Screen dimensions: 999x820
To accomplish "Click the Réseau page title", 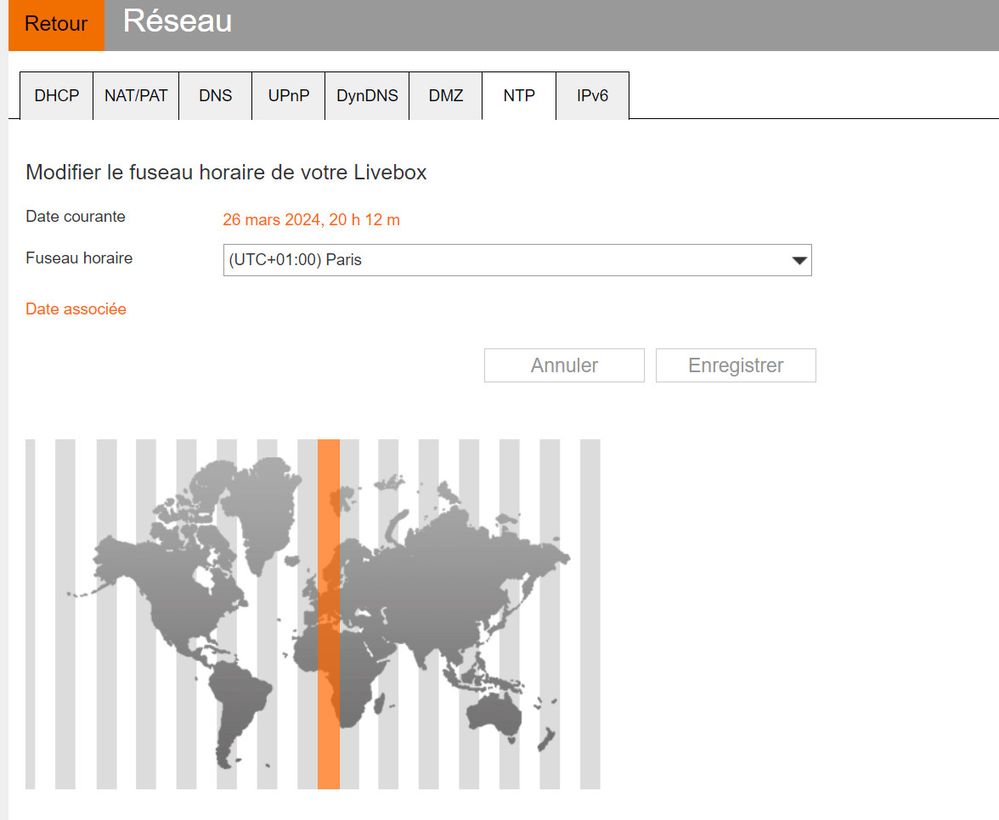I will click(177, 21).
